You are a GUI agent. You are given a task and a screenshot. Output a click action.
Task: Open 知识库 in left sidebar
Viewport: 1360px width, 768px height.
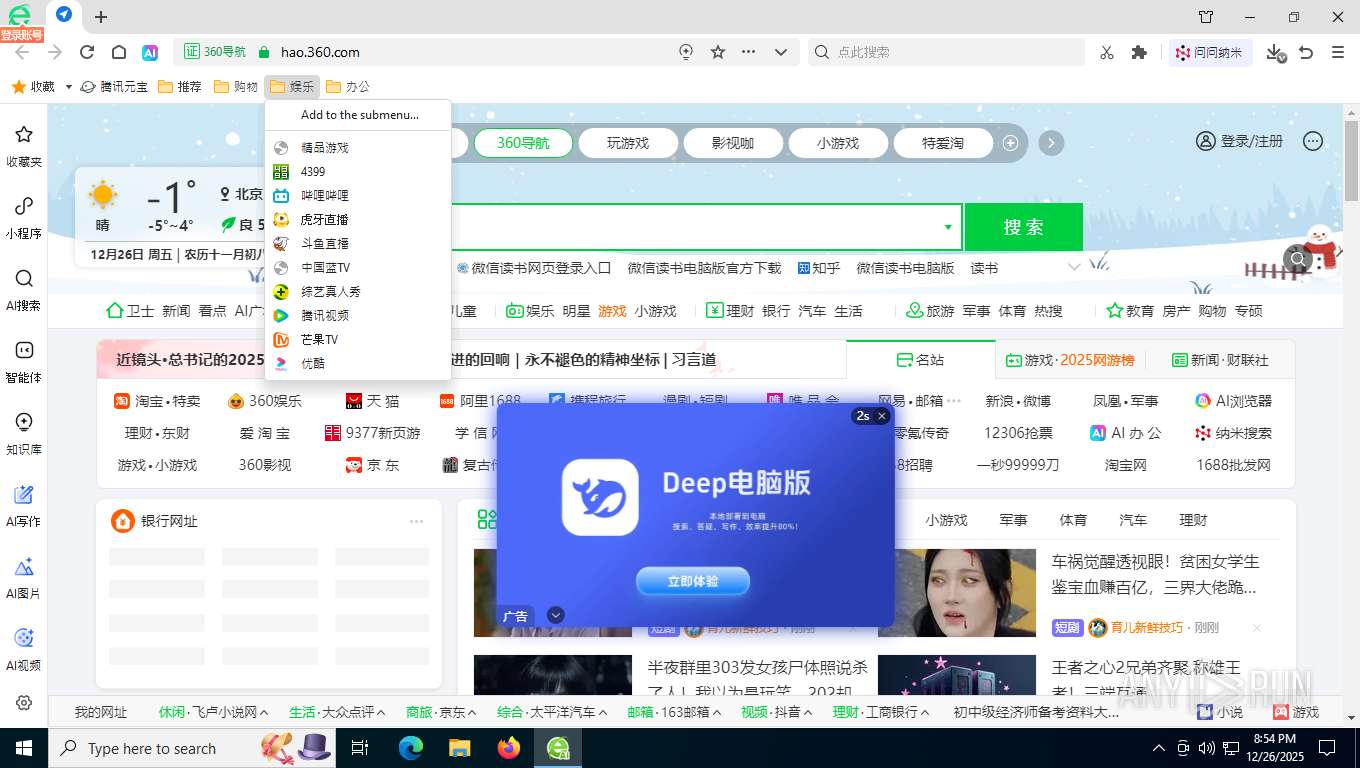click(24, 434)
